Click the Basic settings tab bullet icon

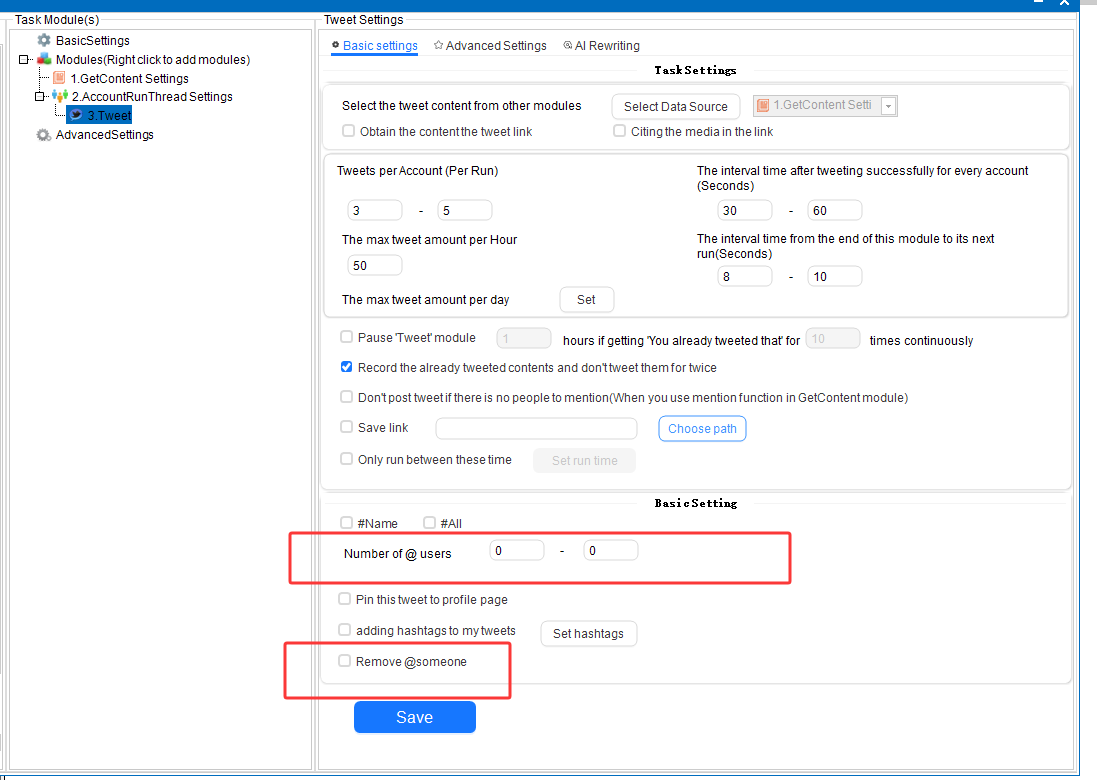[x=336, y=45]
